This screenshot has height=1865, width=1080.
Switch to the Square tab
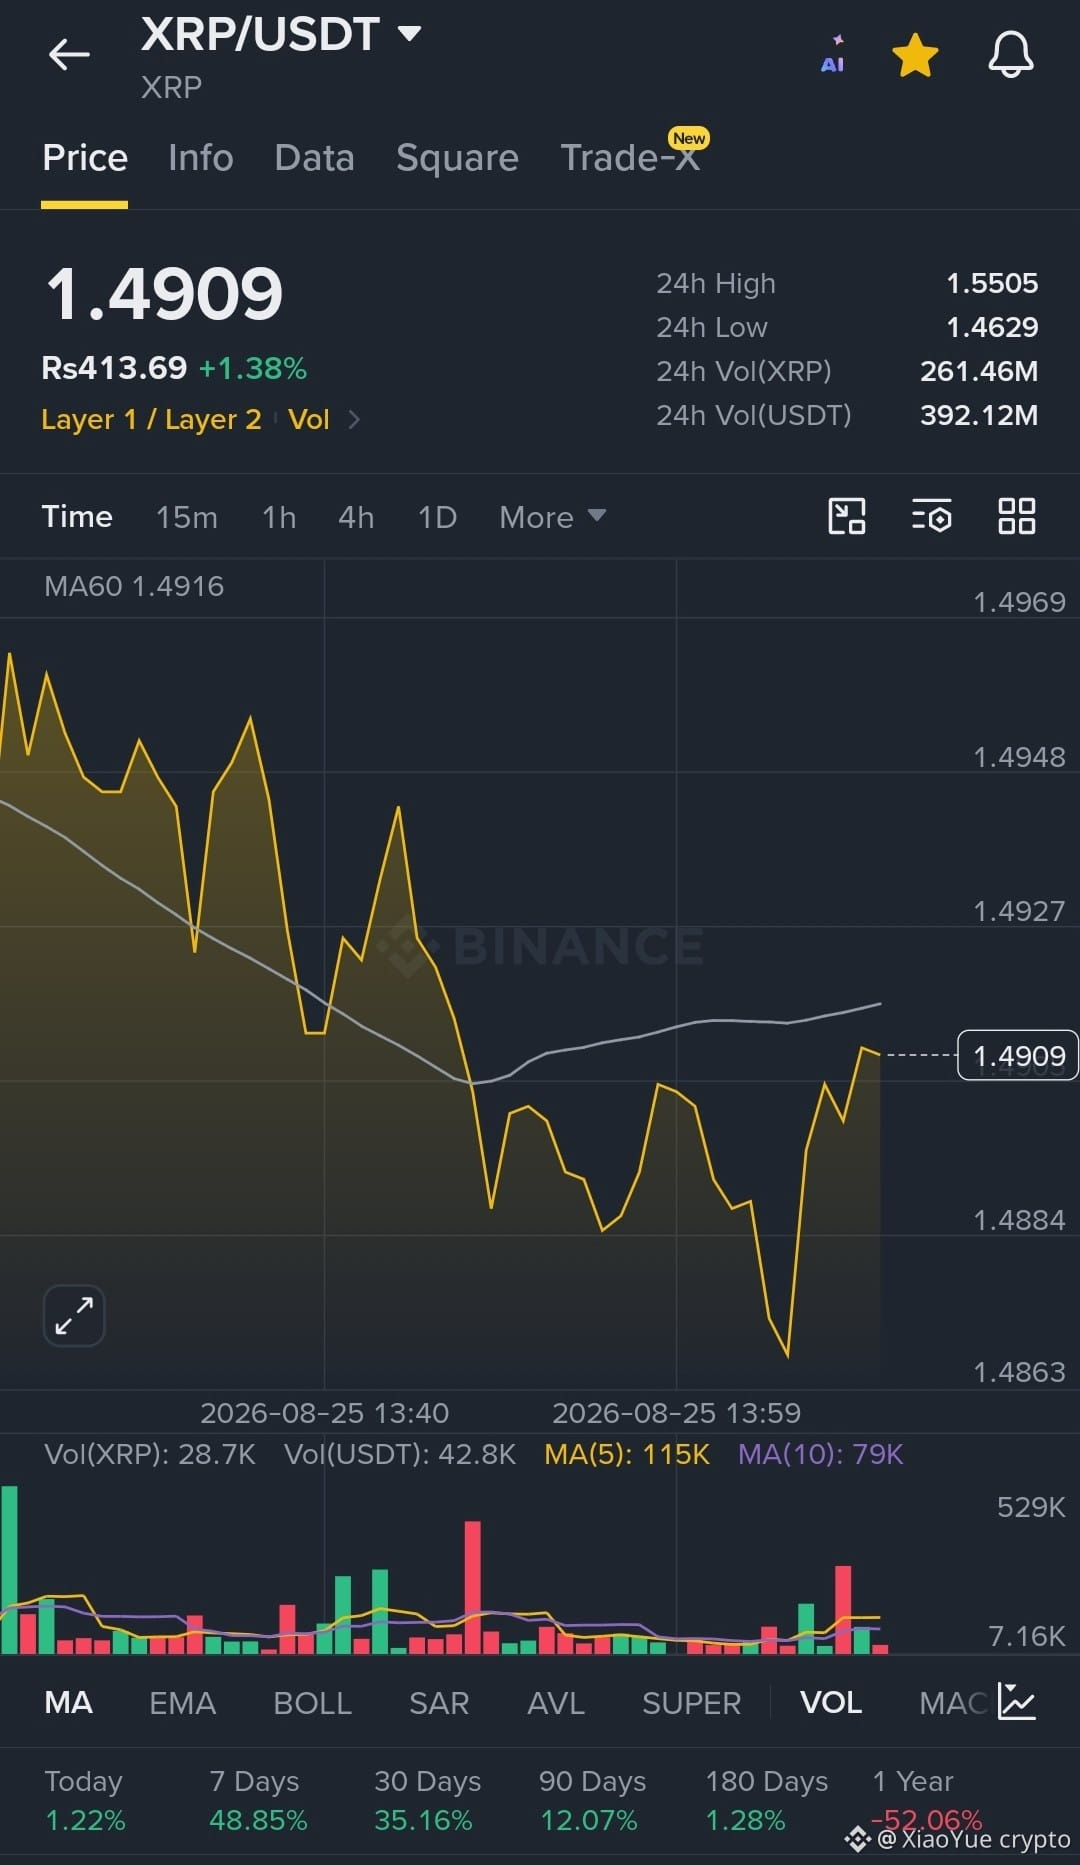click(457, 158)
